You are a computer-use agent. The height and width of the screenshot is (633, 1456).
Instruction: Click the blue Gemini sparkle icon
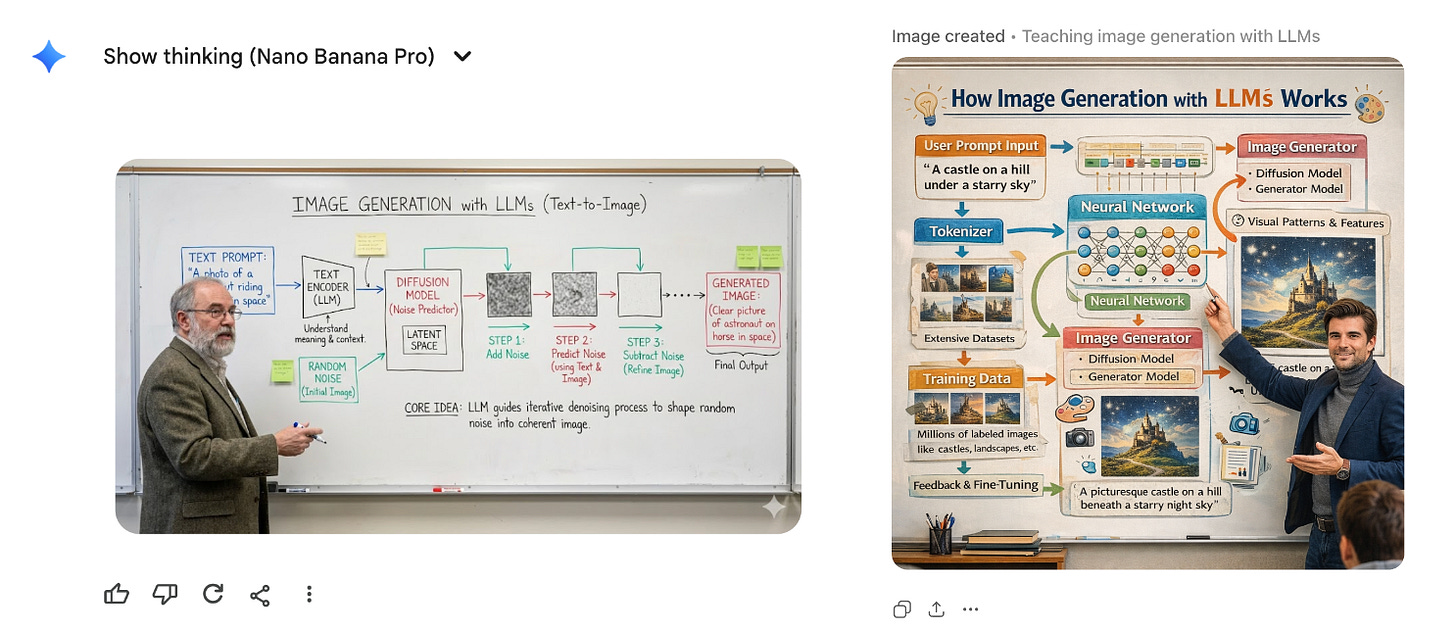coord(49,57)
